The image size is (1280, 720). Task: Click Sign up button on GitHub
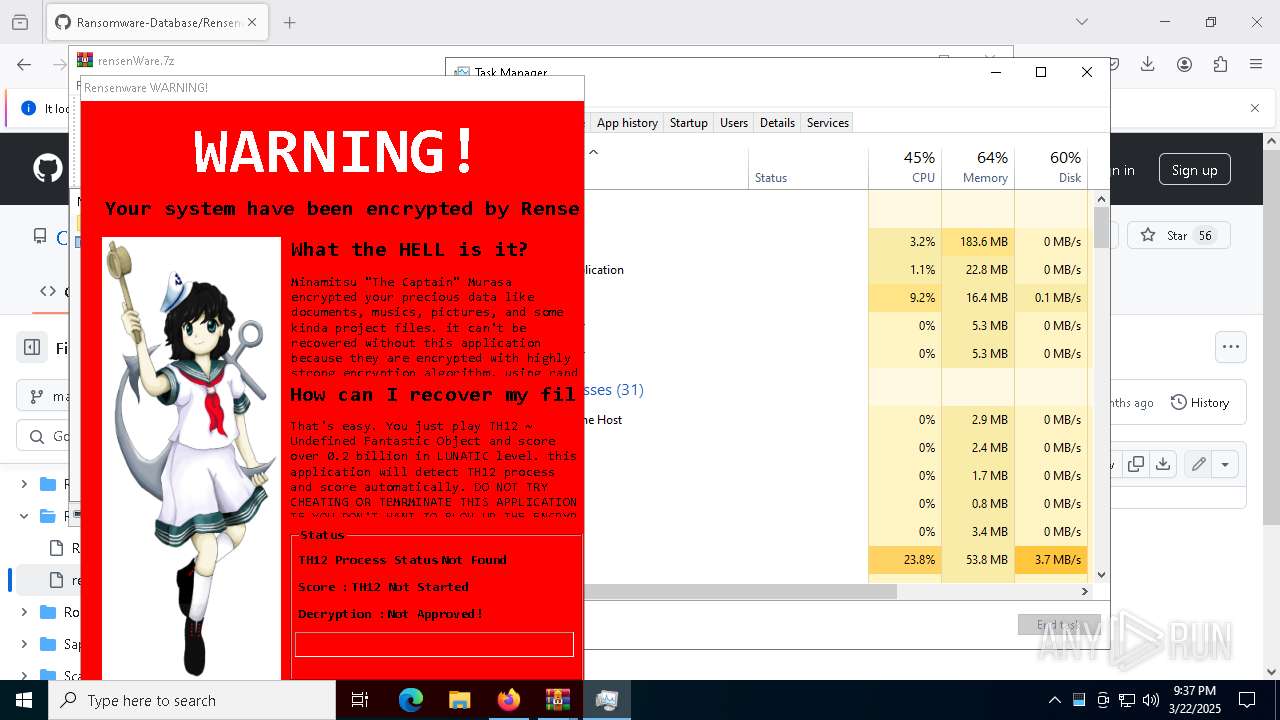pos(1194,170)
